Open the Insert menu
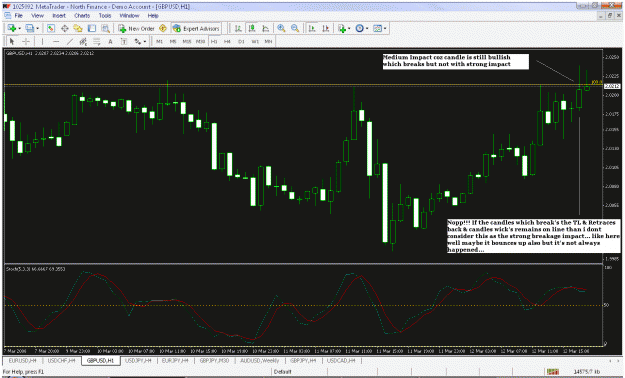This screenshot has width=625, height=378. 59,16
